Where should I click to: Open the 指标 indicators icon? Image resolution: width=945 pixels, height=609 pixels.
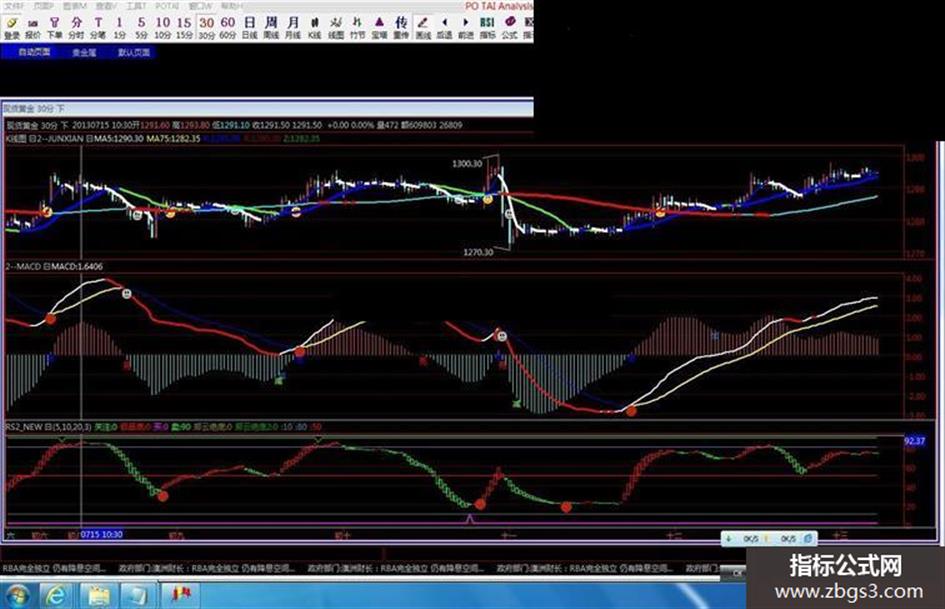(x=487, y=26)
